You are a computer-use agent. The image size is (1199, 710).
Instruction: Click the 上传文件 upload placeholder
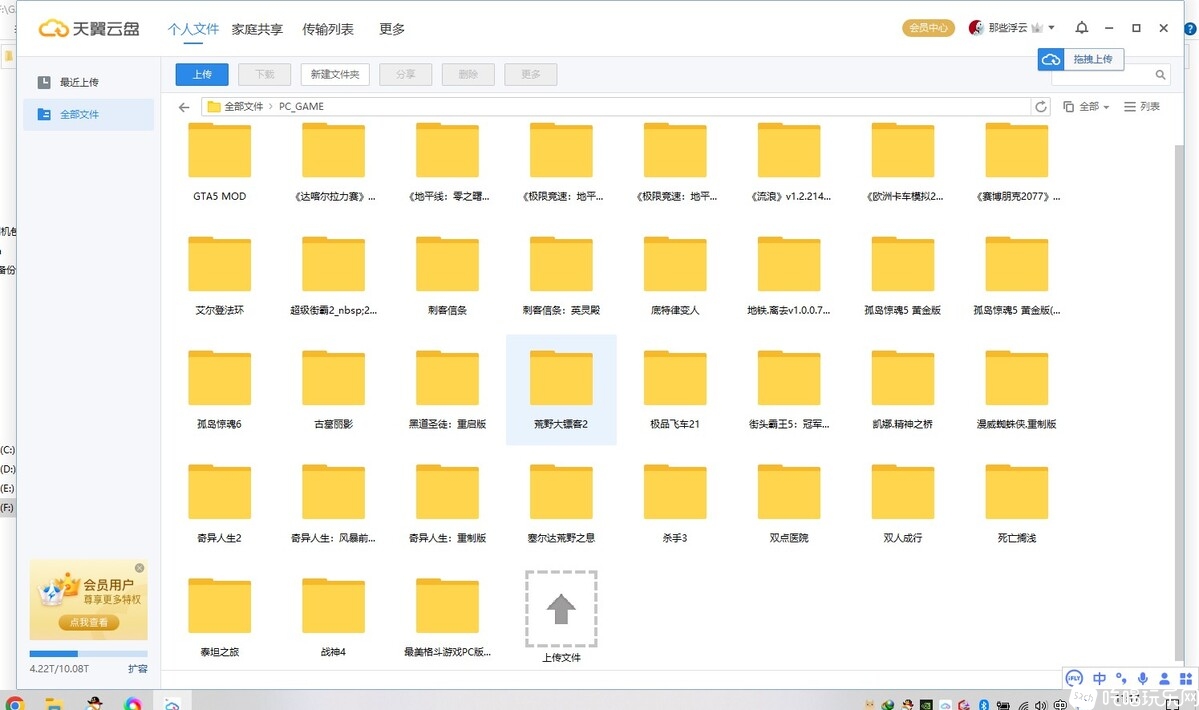click(x=561, y=609)
